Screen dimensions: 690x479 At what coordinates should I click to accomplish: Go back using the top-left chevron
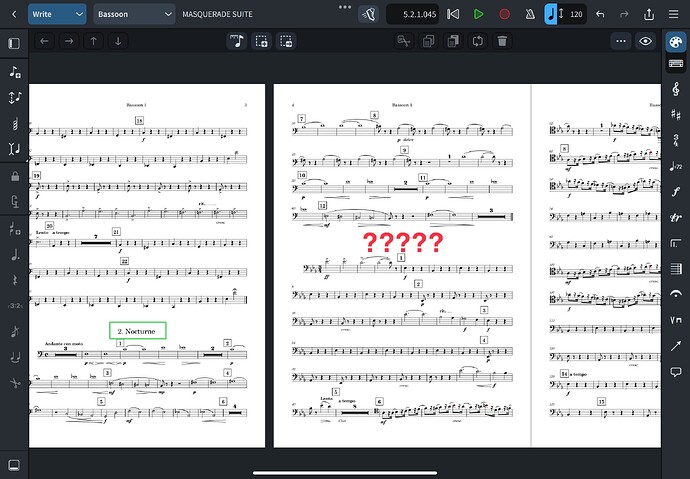click(14, 14)
